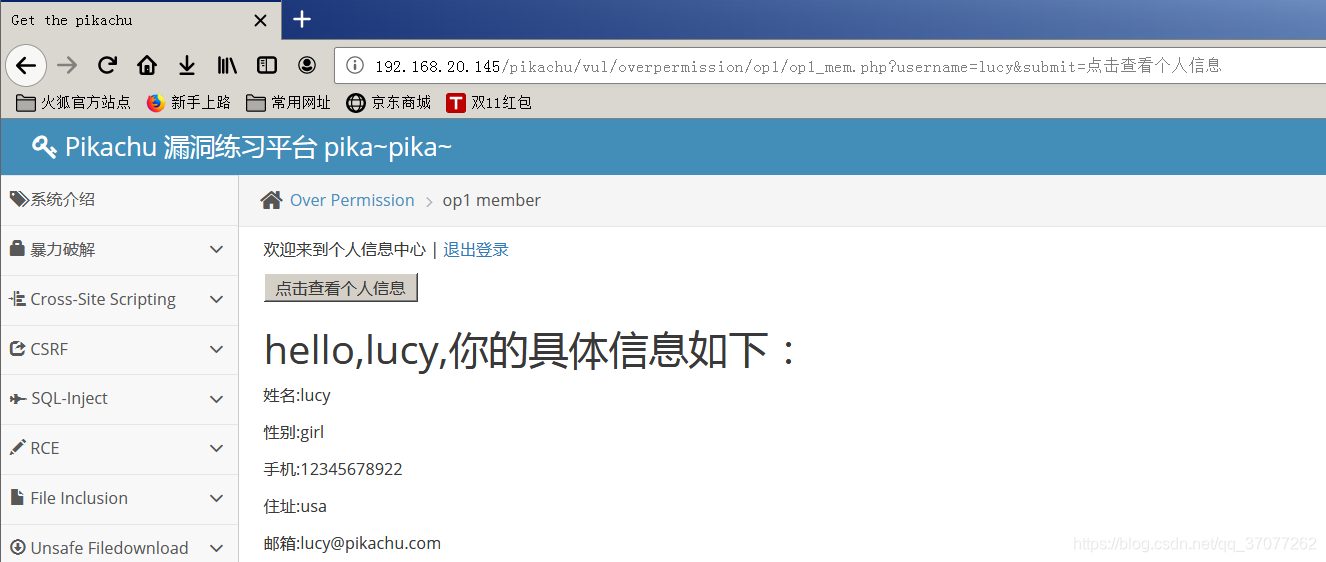Open the Firefox account icon
Viewport: 1326px width, 562px height.
pos(307,66)
